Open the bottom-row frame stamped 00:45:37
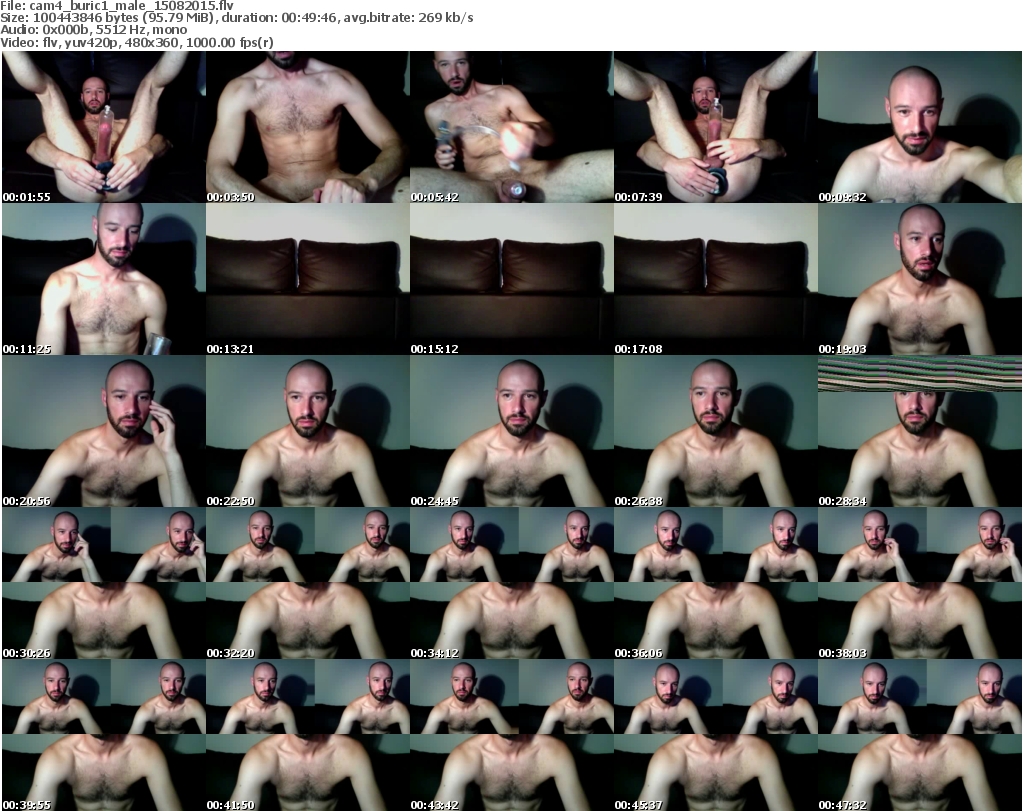 [x=715, y=735]
